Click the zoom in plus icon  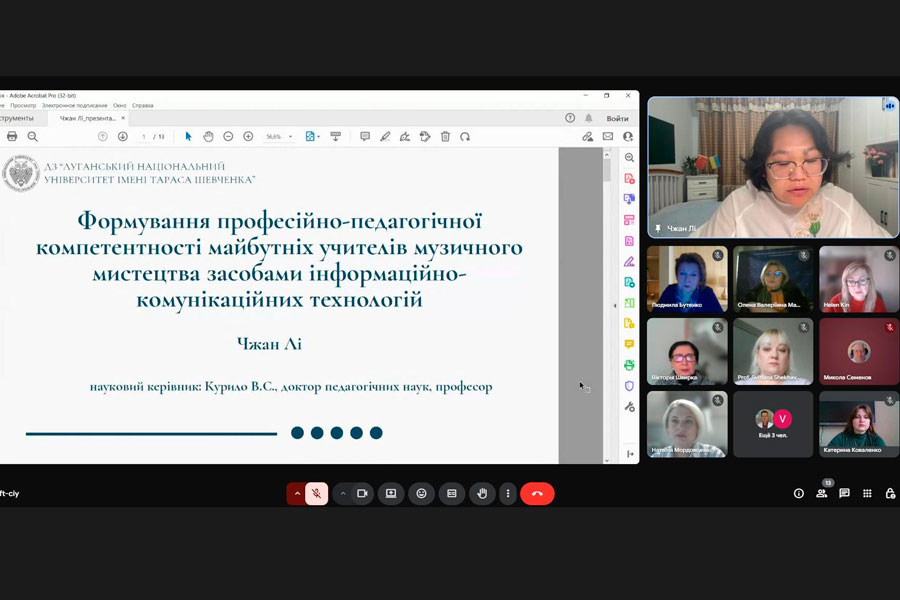[x=248, y=136]
